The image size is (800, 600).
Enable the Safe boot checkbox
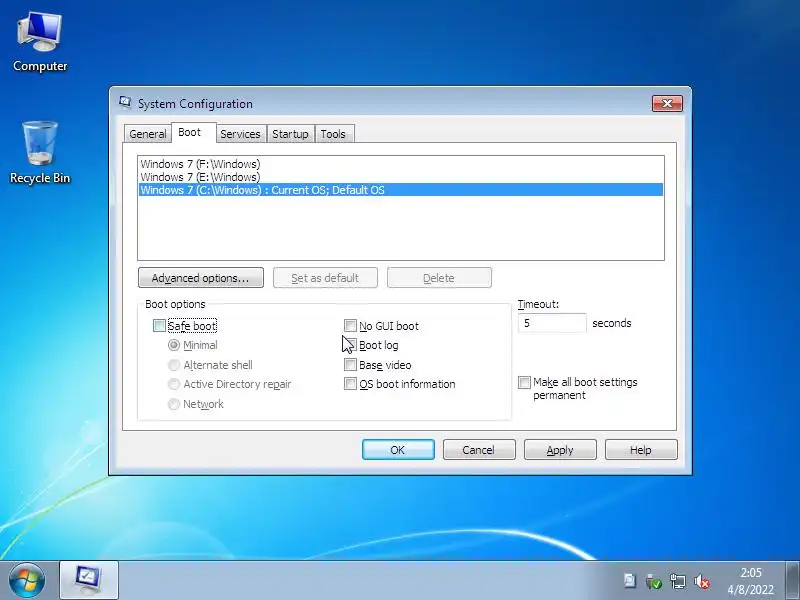pos(159,326)
